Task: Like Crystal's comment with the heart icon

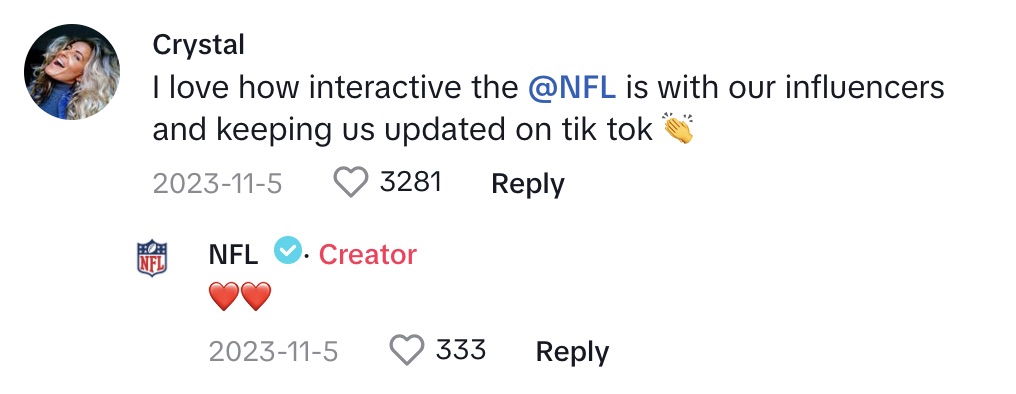Action: tap(351, 182)
